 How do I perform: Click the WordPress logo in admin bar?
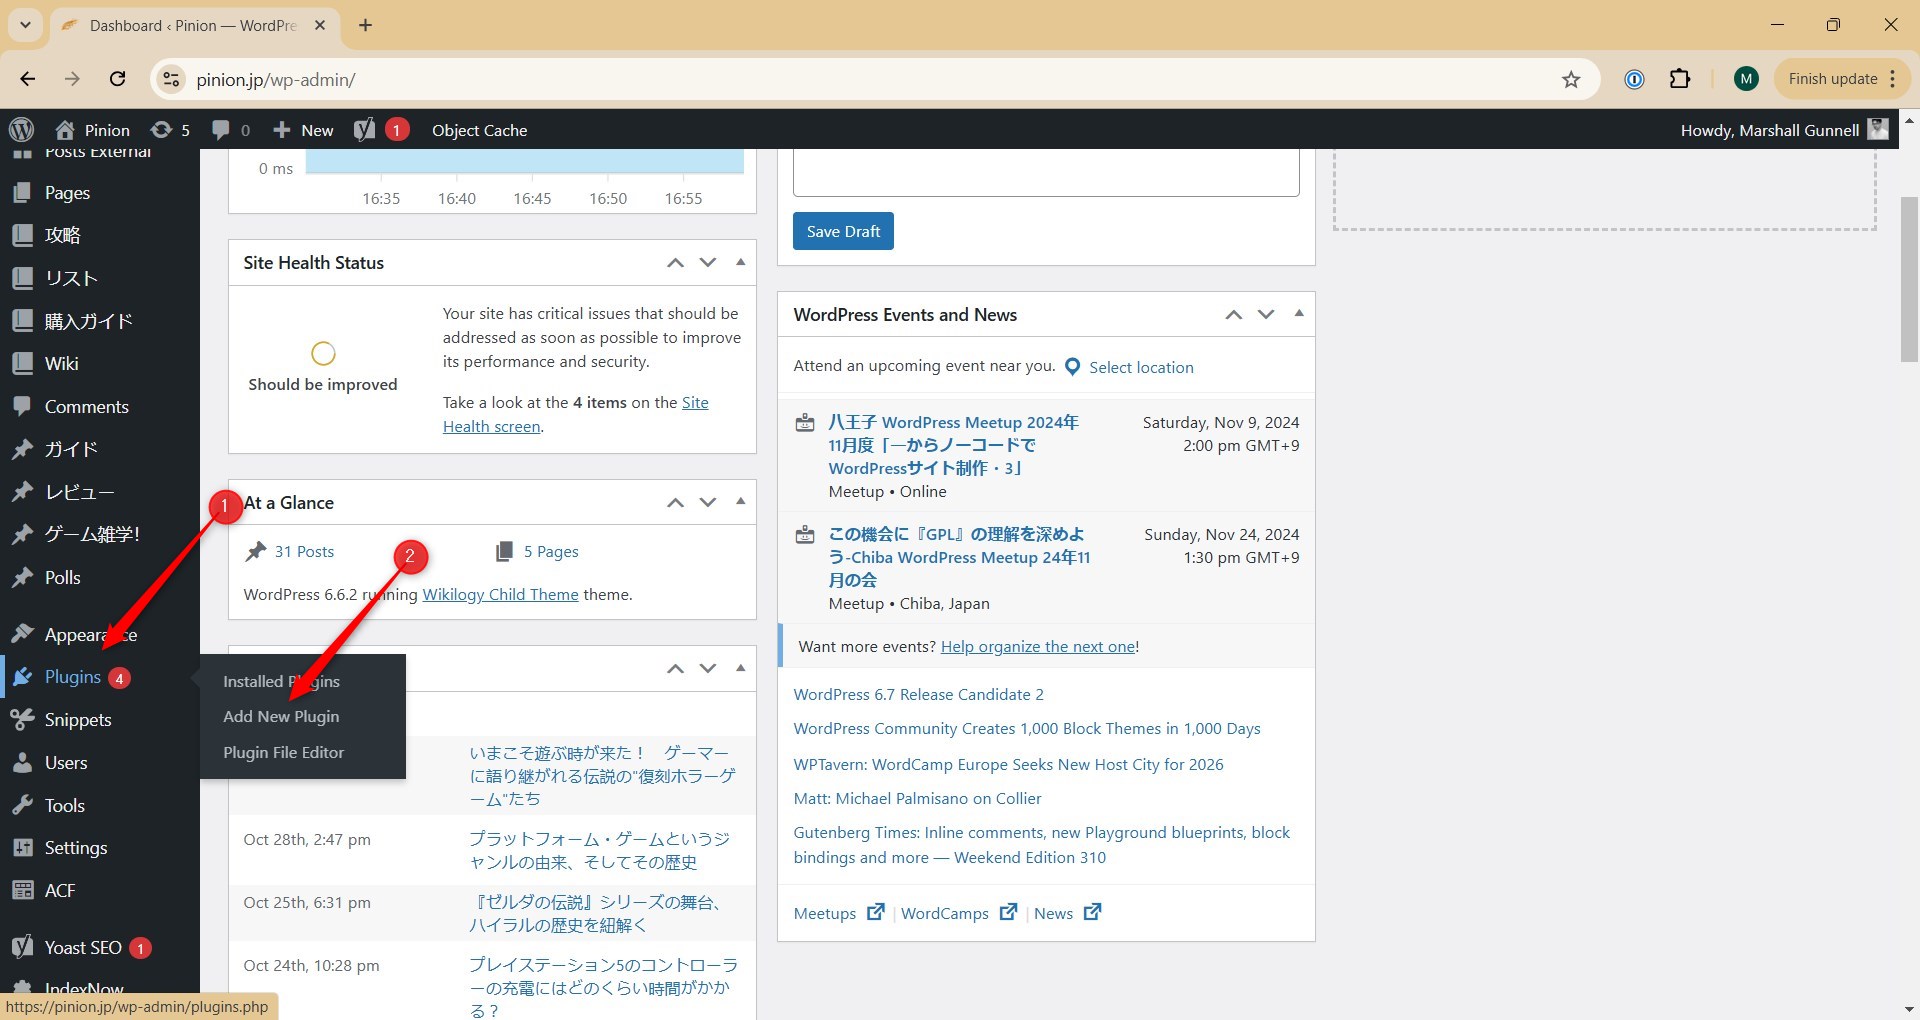[x=21, y=130]
